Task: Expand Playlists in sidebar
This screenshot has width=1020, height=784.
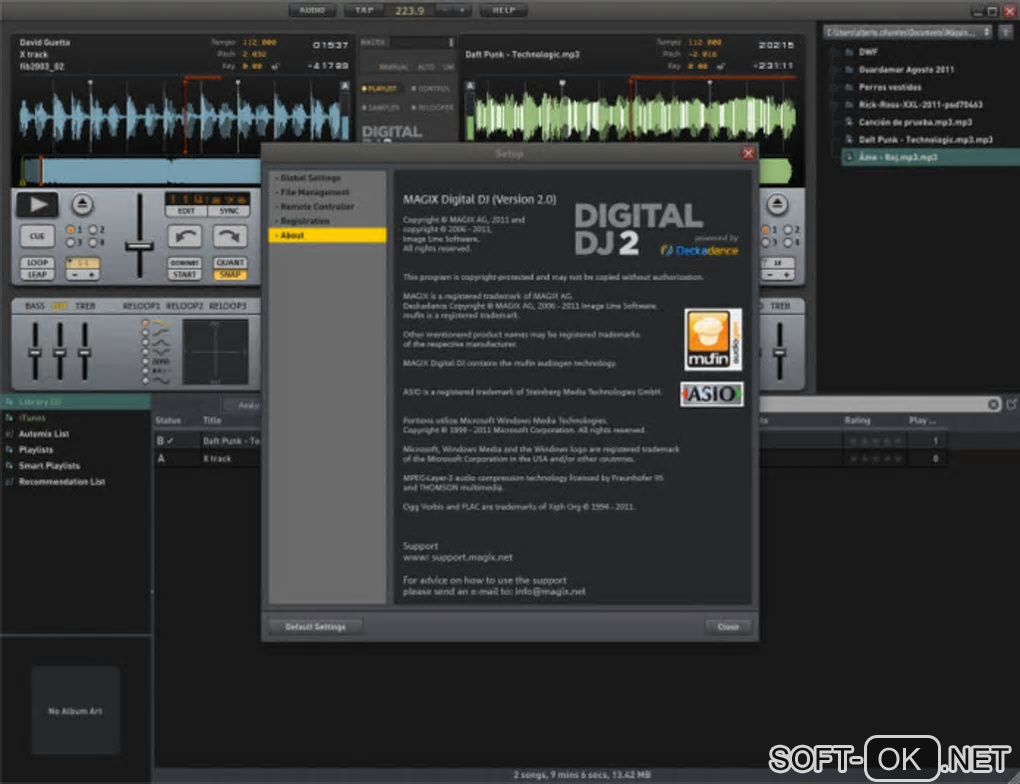Action: [x=9, y=450]
